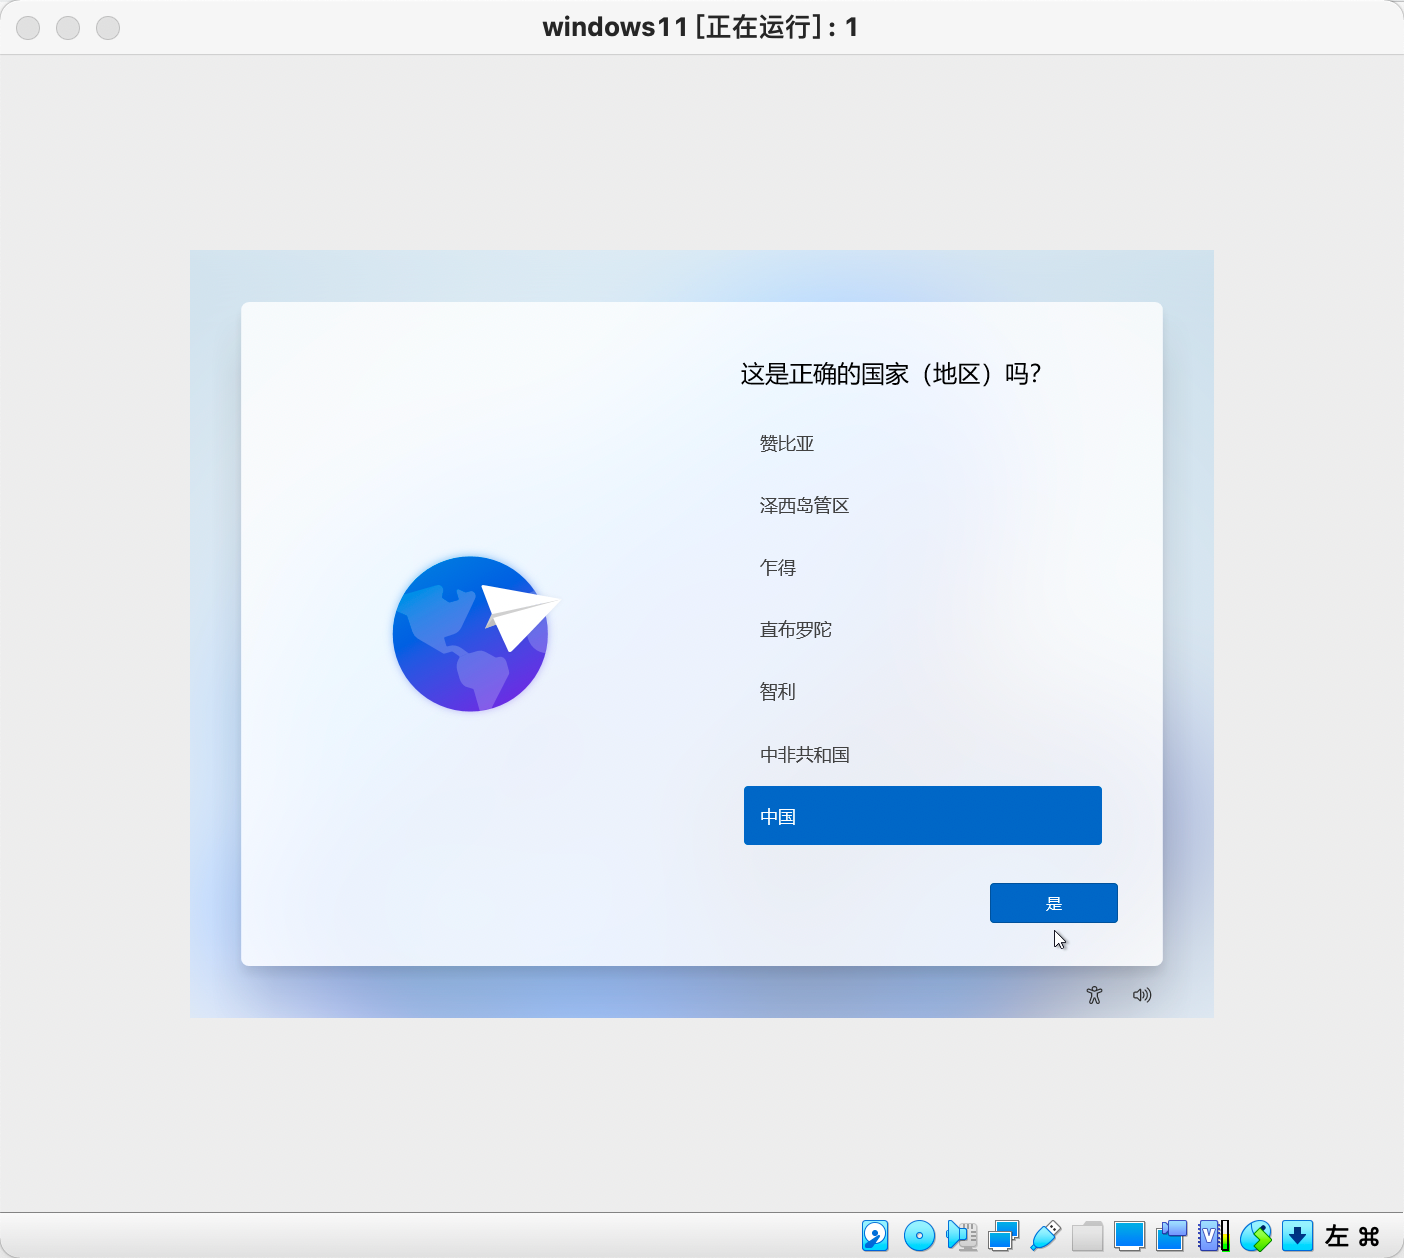Open the display settings monitor icon

pyautogui.click(x=1129, y=1236)
